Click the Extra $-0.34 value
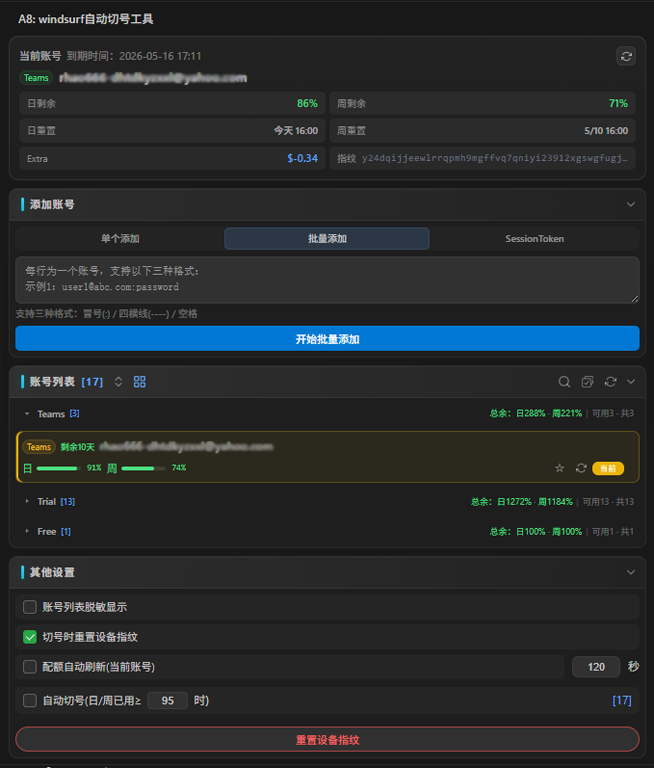 pyautogui.click(x=302, y=158)
